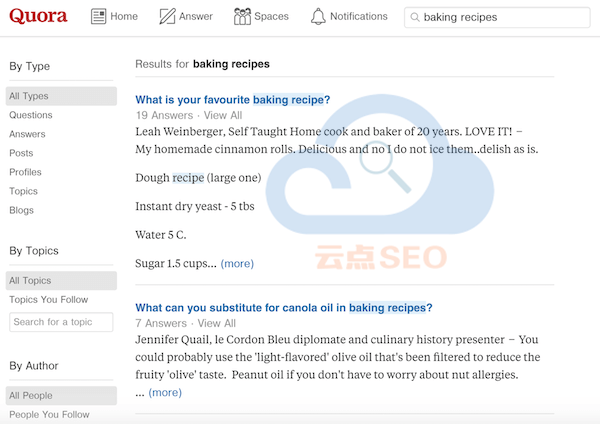Open the canola oil substitute question
The image size is (600, 424).
click(284, 308)
